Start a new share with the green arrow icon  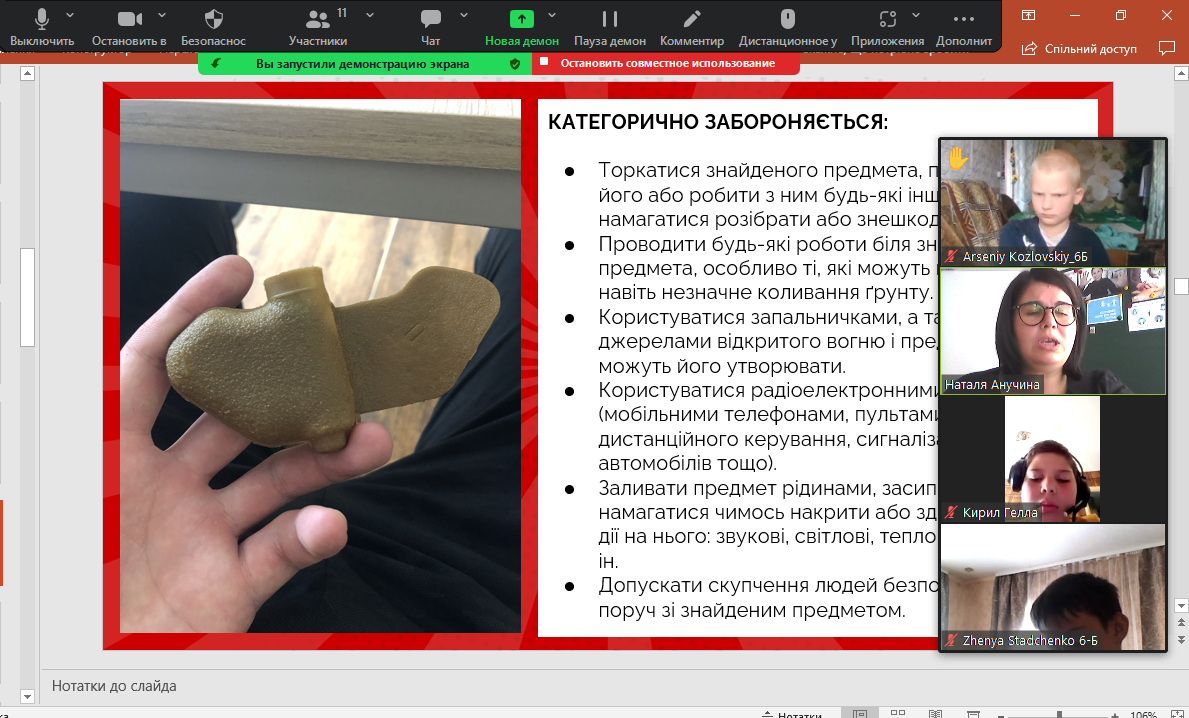522,19
